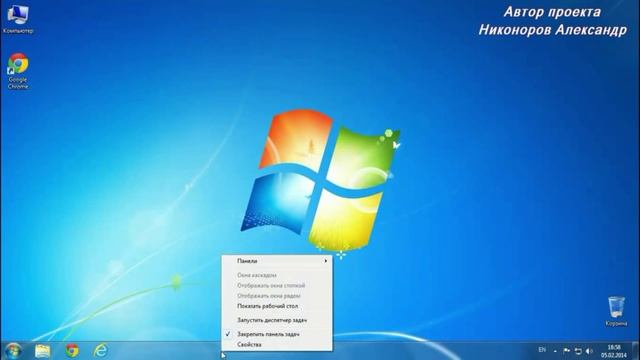Click the greyed-out Окна каскадом entry

coord(277,275)
